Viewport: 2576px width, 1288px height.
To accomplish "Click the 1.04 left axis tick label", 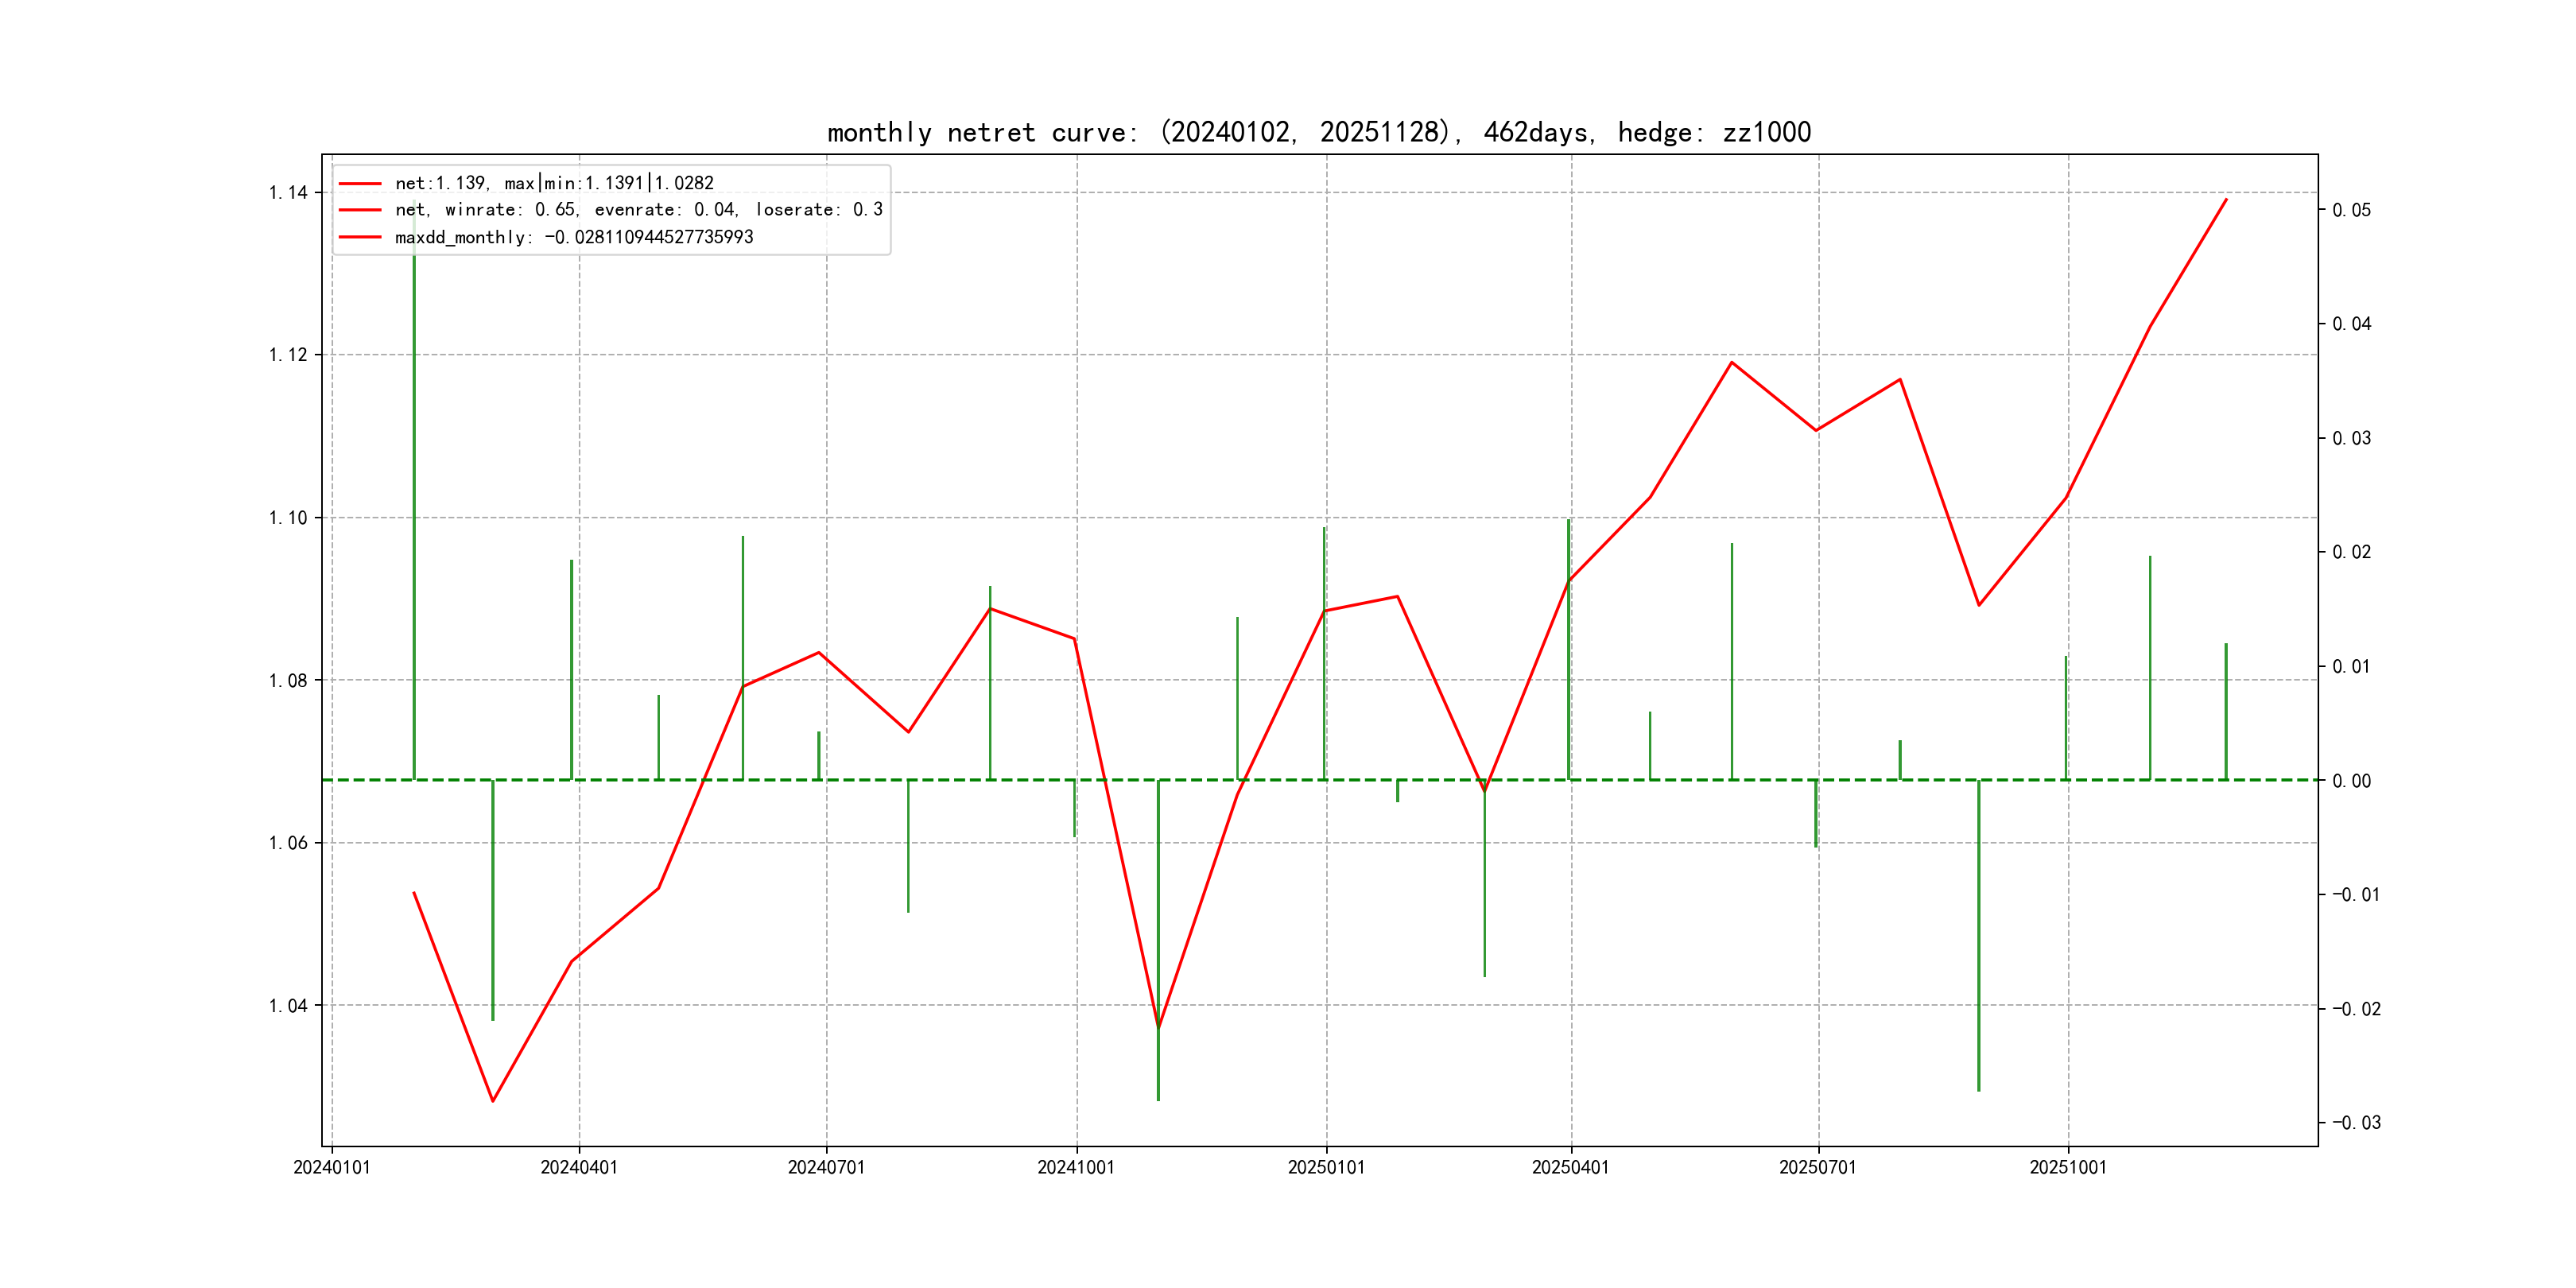I will coord(288,1006).
